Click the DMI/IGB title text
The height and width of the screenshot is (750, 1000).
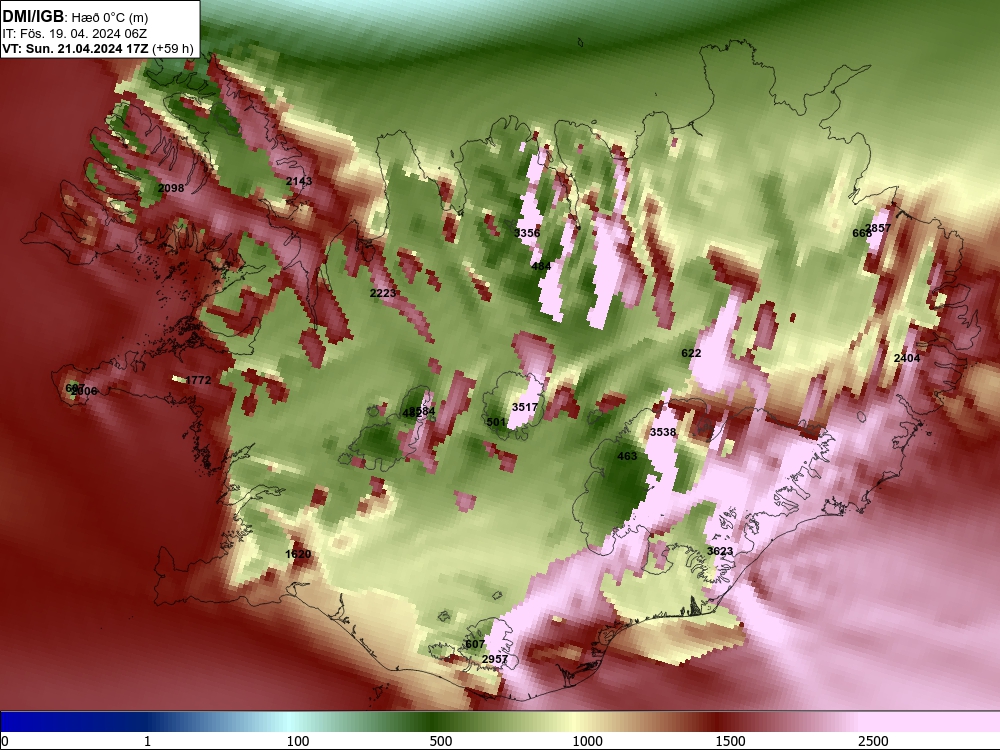33,16
